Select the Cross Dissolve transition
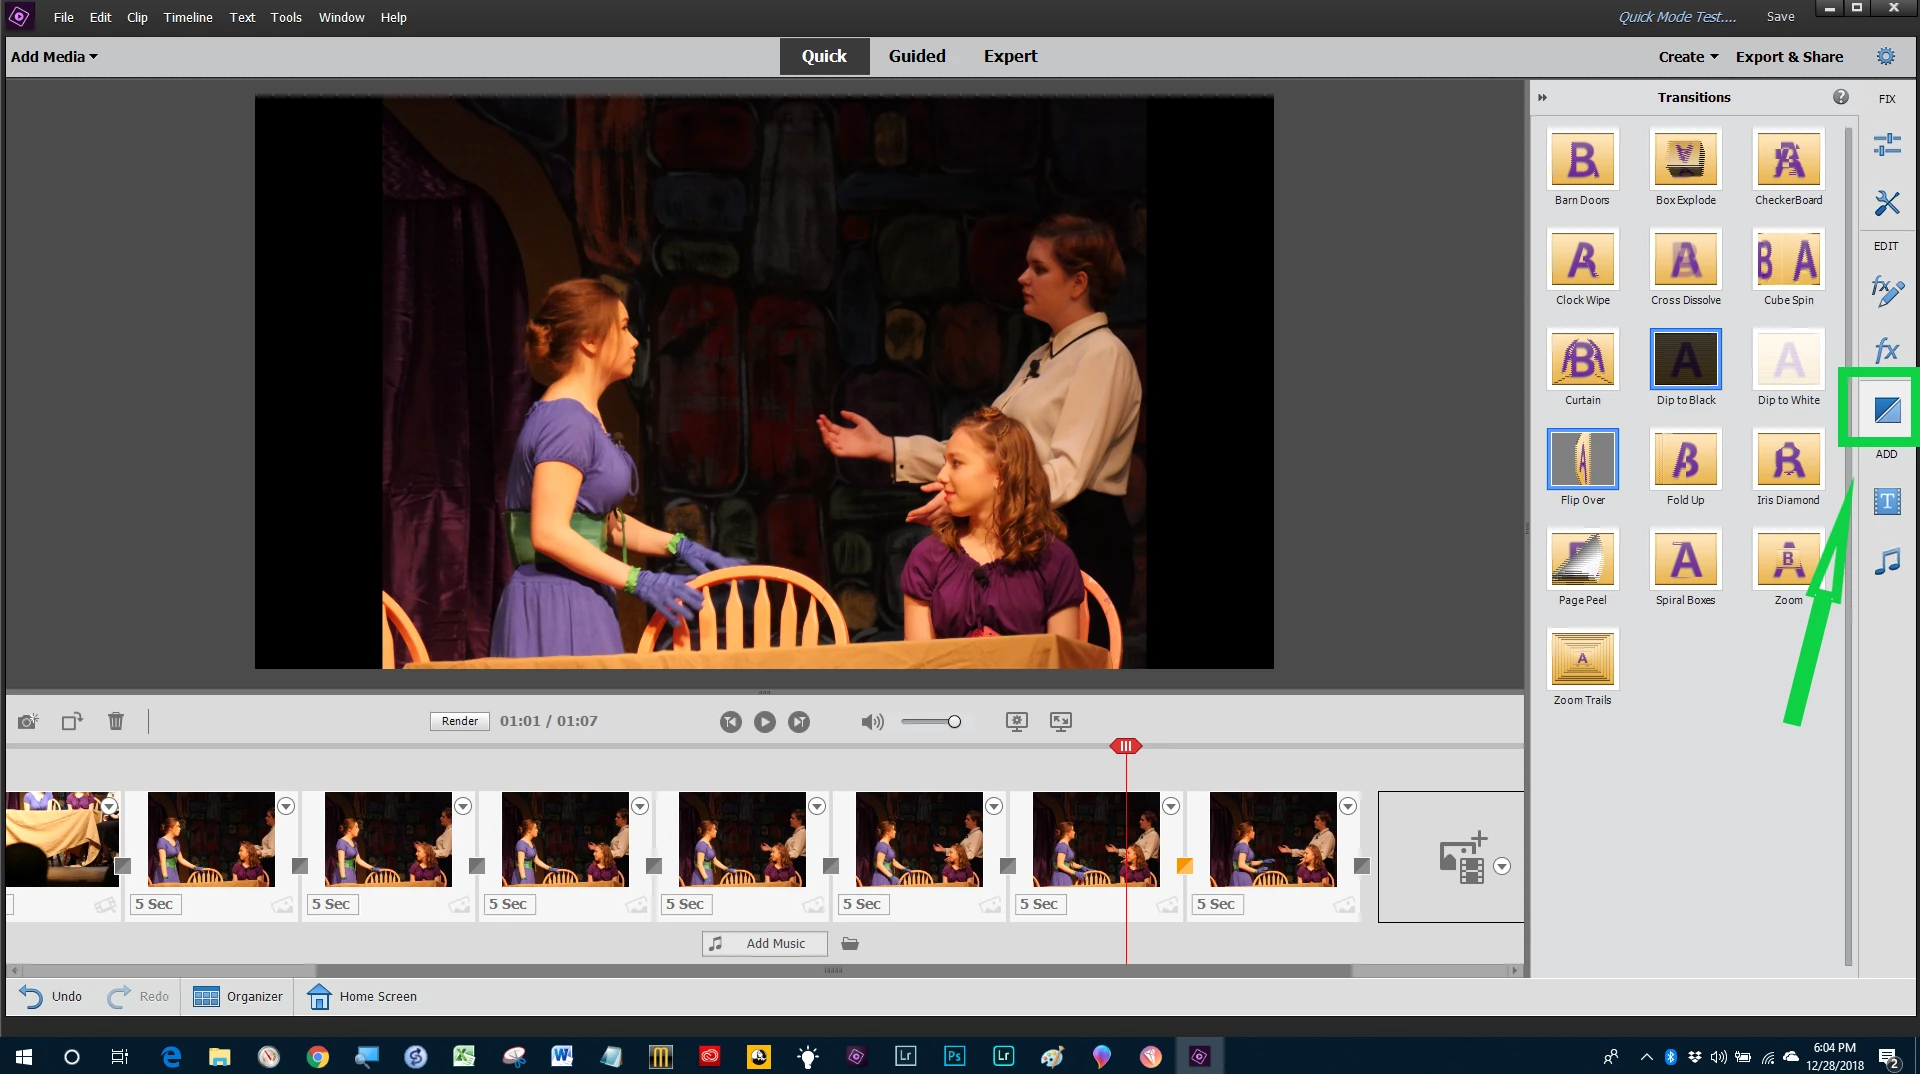Screen dimensions: 1920x1074 coord(1686,268)
